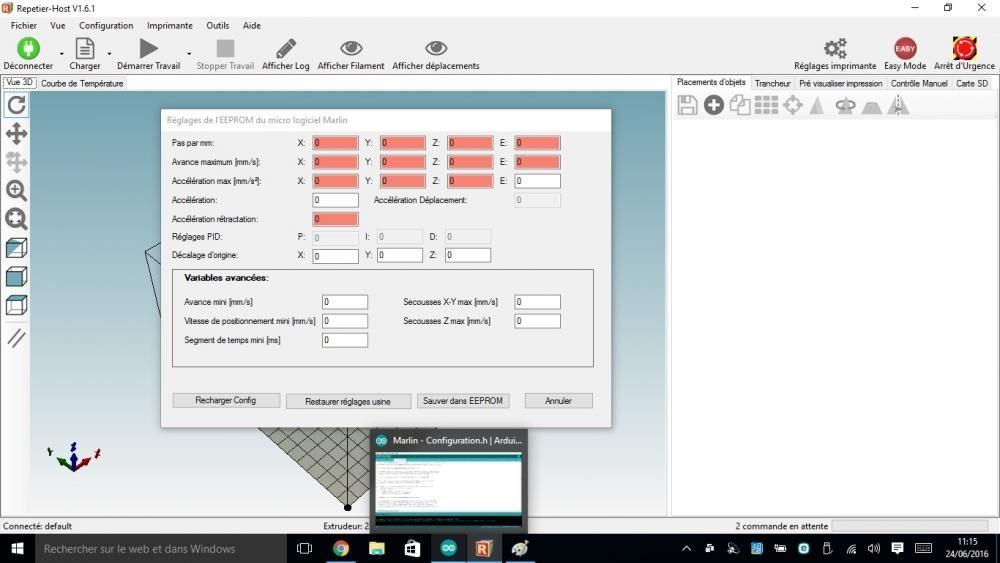This screenshot has height=563, width=1000.
Task: Select the move object tool
Action: (17, 162)
